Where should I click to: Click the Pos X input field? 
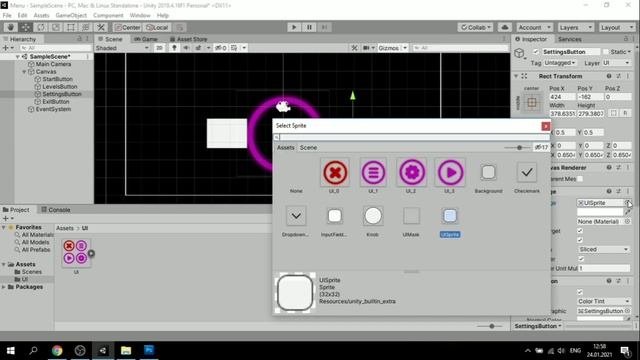click(x=562, y=97)
